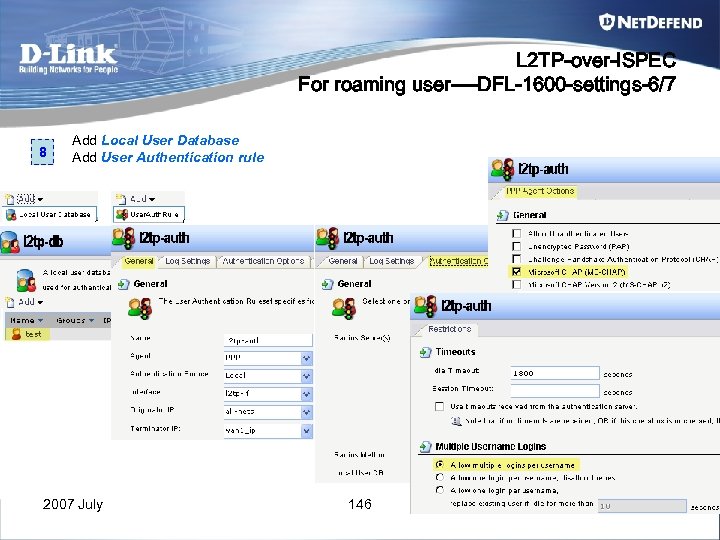
Task: Open the Interface dropdown showing l2tp
Action: (306, 394)
